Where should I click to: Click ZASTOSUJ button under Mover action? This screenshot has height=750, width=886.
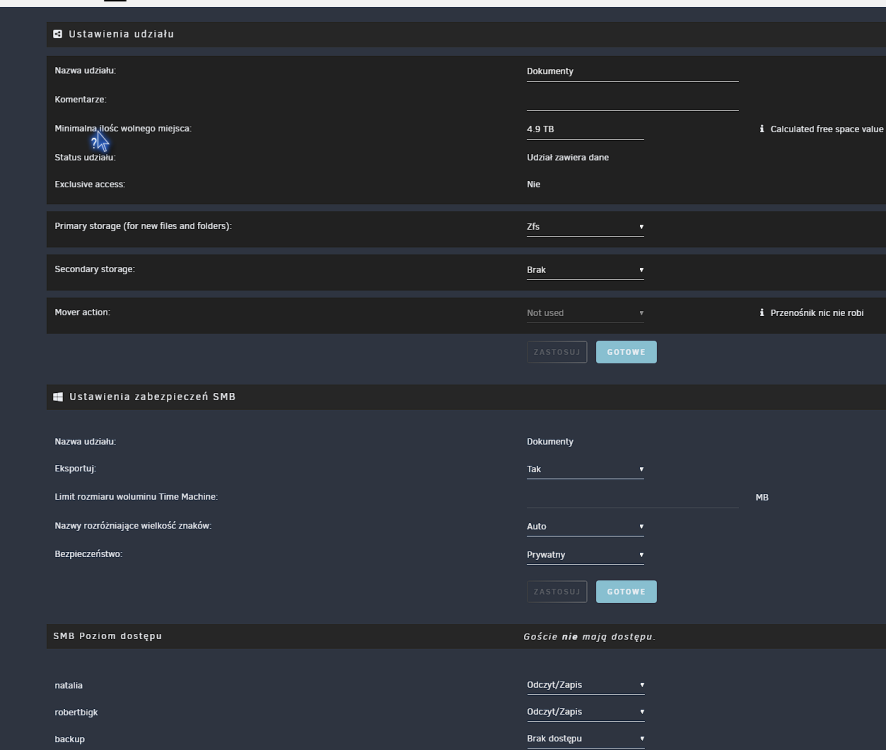[557, 352]
